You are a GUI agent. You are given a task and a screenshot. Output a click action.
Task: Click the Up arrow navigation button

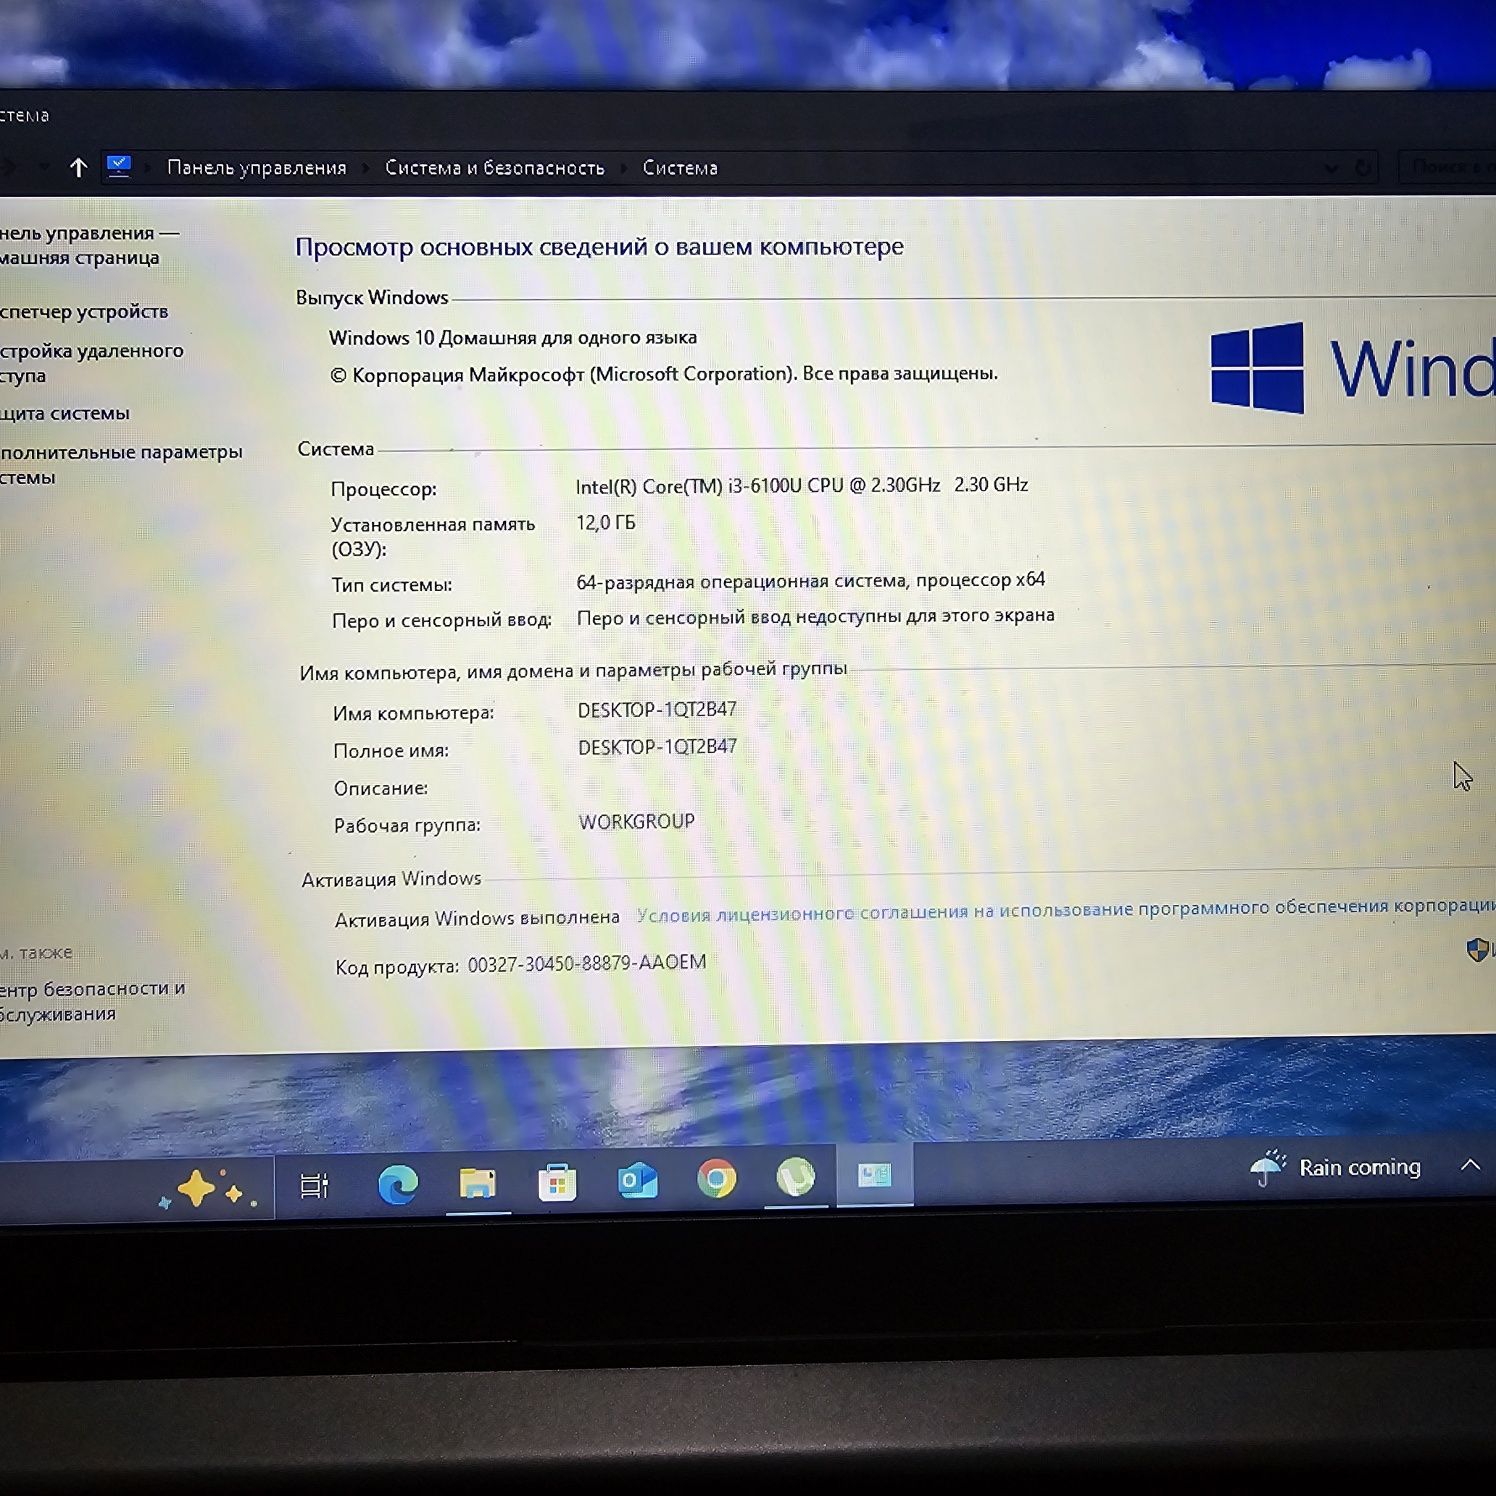[78, 167]
